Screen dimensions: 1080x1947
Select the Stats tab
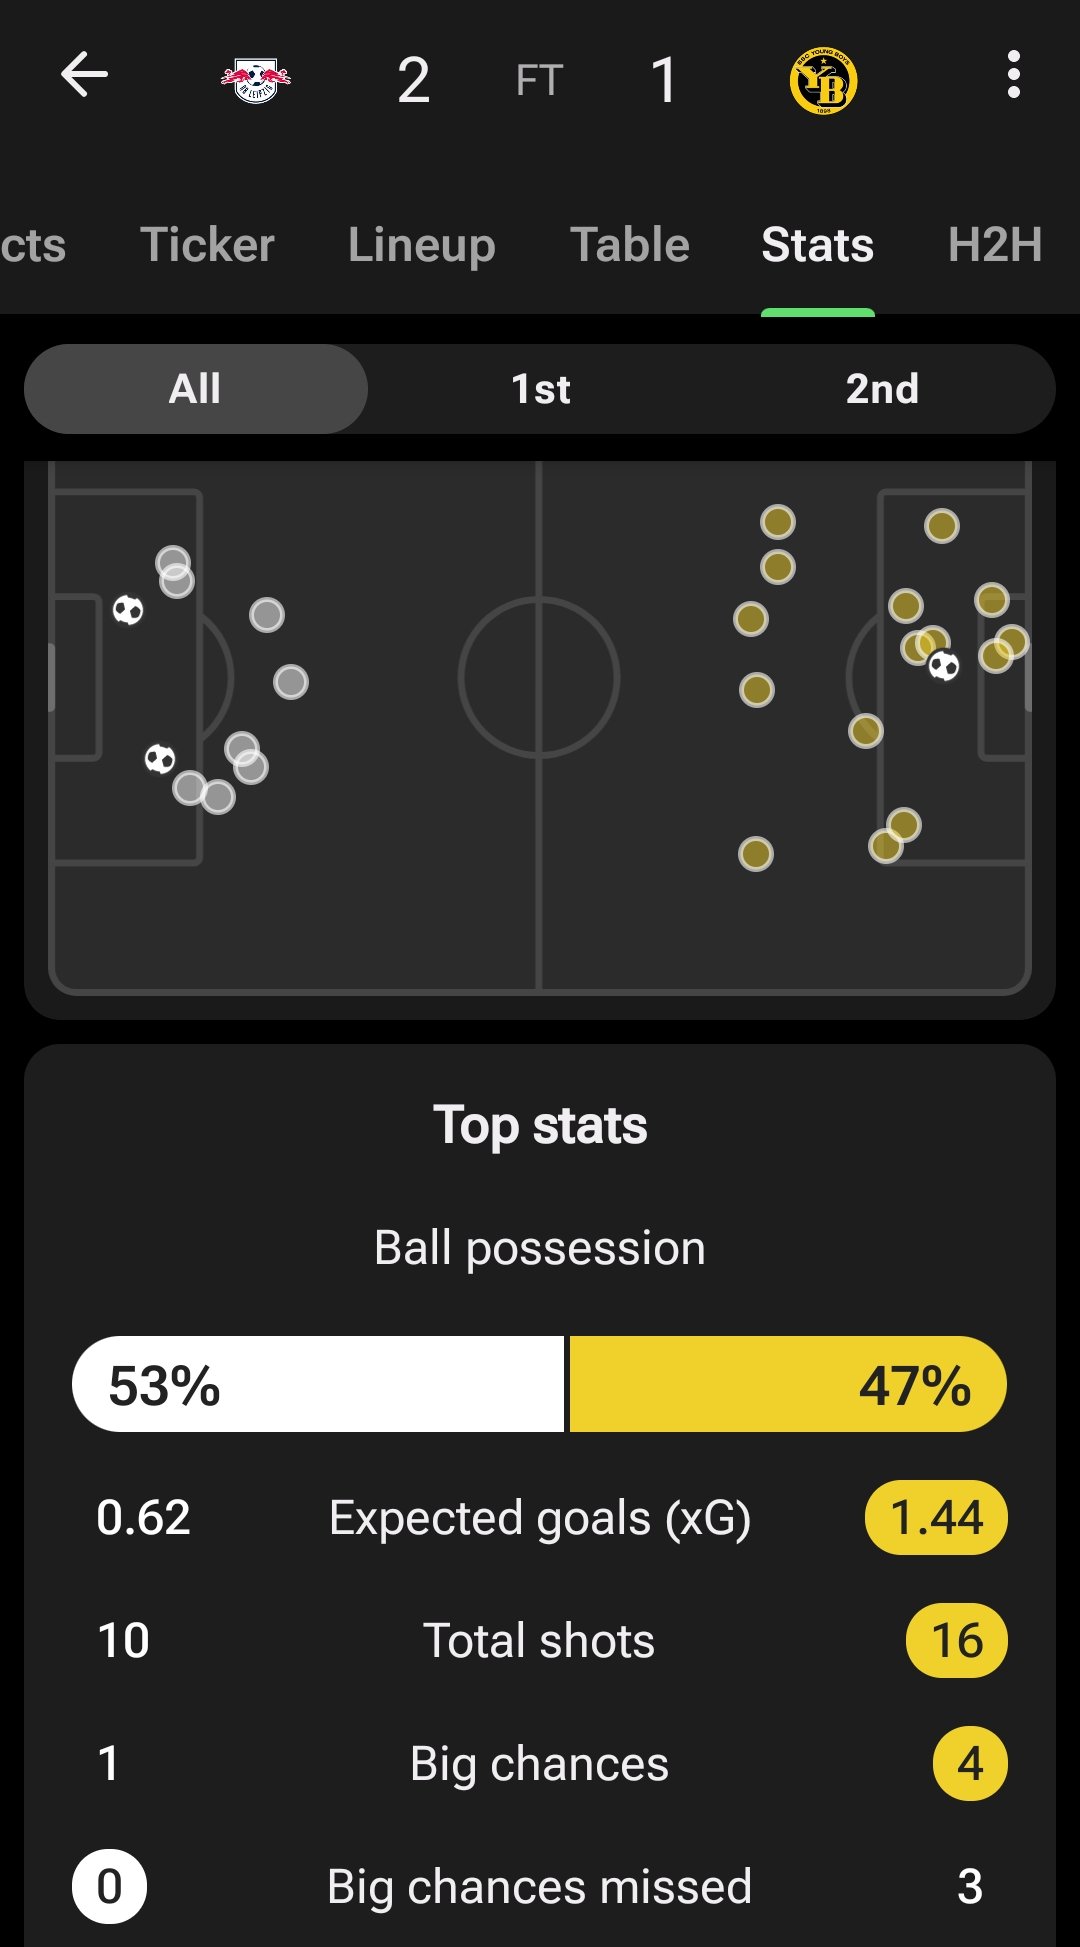(818, 245)
